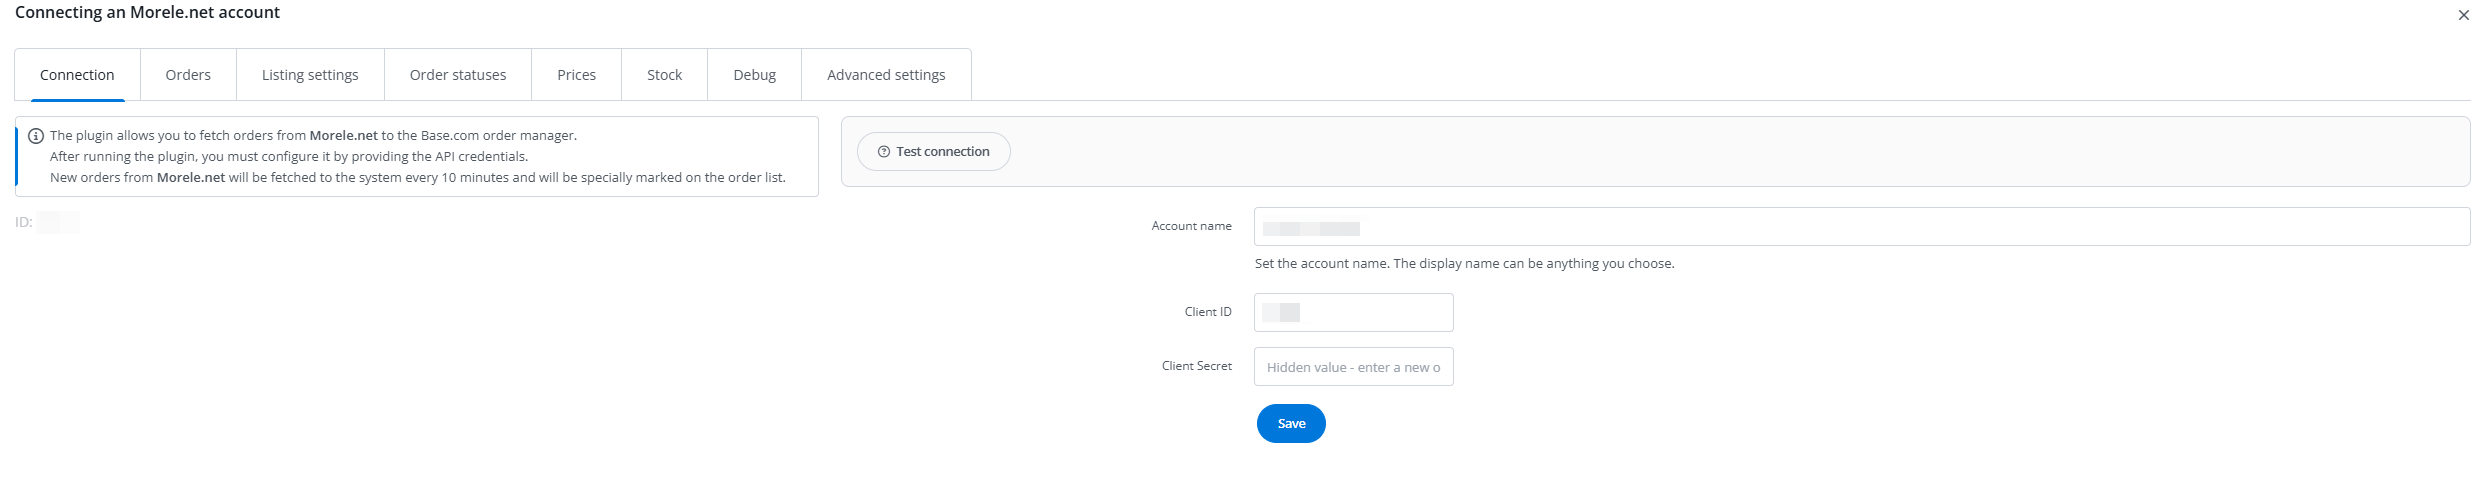This screenshot has width=2489, height=482.
Task: Click into the Client ID field
Action: point(1353,313)
